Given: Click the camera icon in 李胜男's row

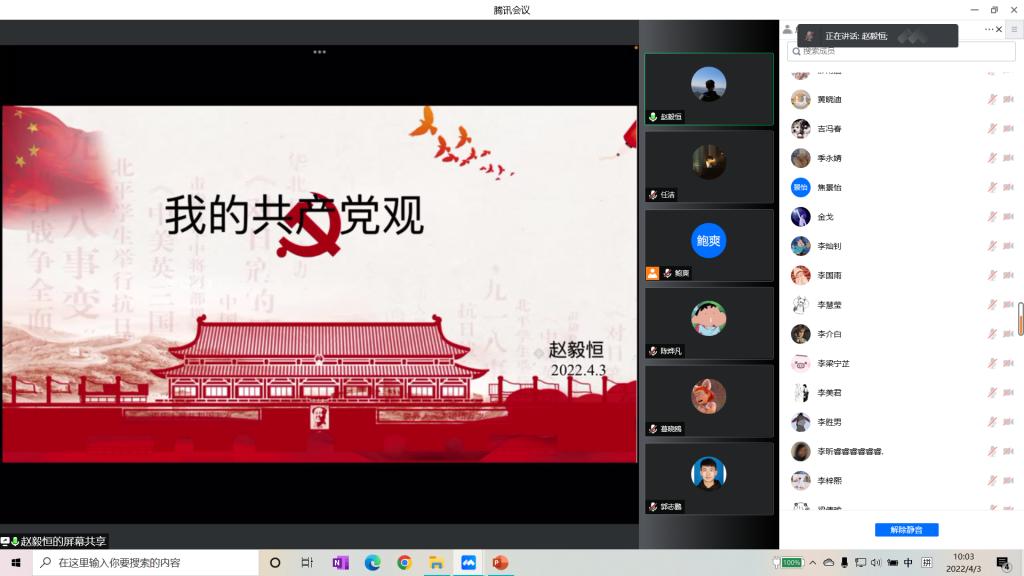Looking at the screenshot, I should click(1008, 422).
